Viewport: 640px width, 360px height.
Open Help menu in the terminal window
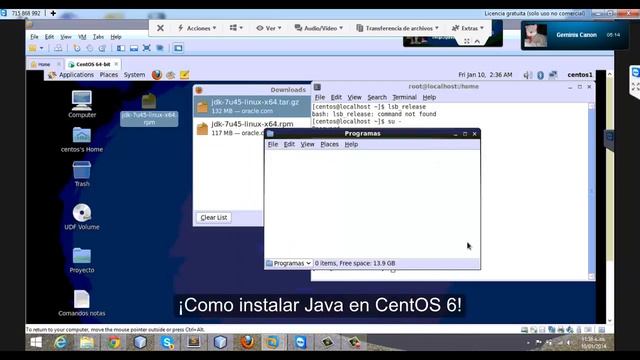429,97
